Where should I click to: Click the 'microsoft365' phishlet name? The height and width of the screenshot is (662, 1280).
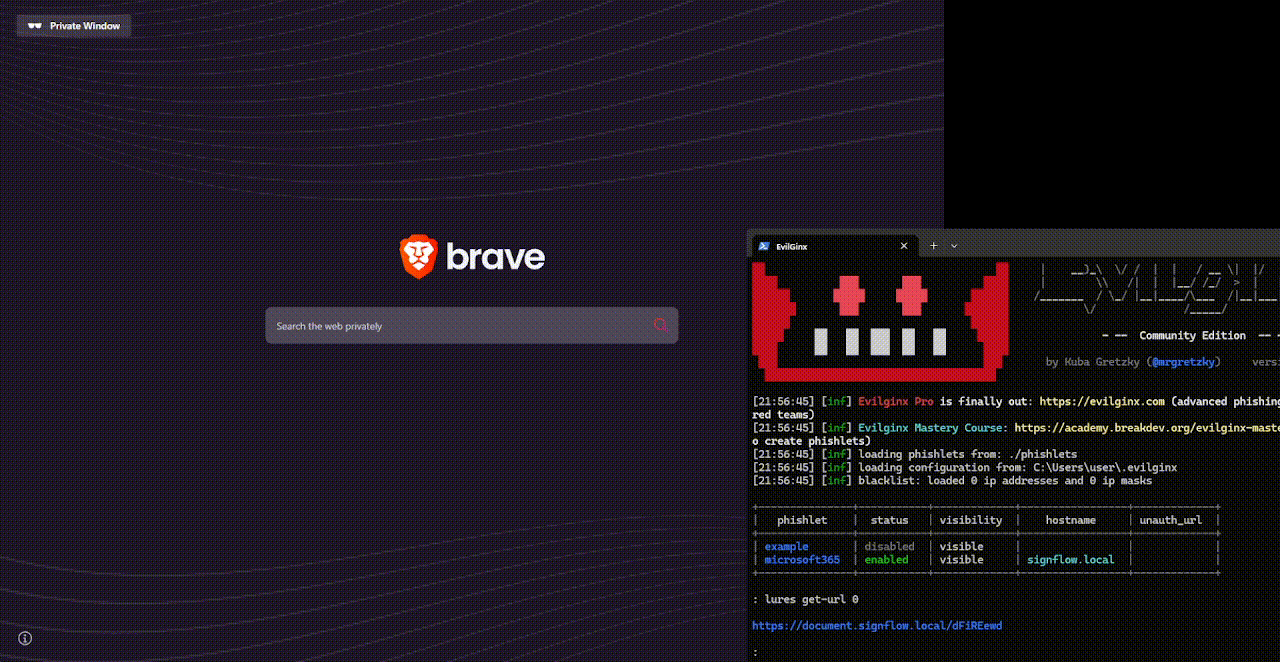[802, 560]
